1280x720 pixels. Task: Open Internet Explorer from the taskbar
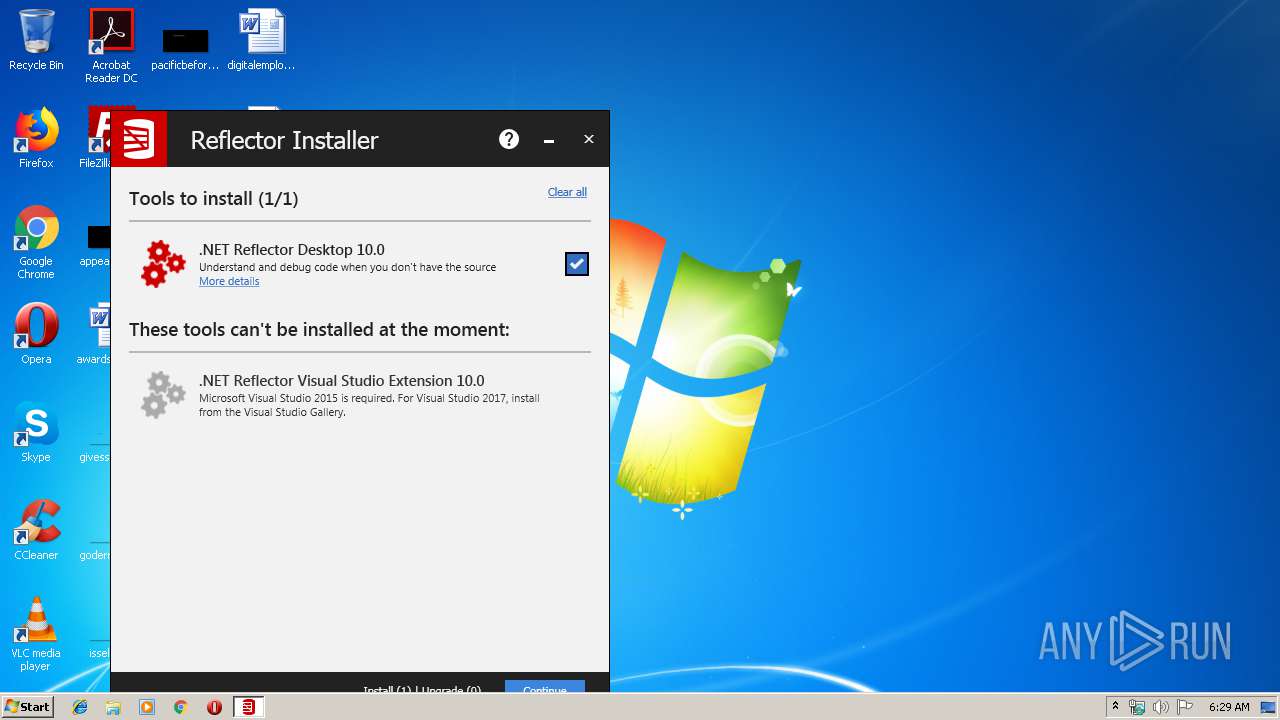(x=80, y=707)
